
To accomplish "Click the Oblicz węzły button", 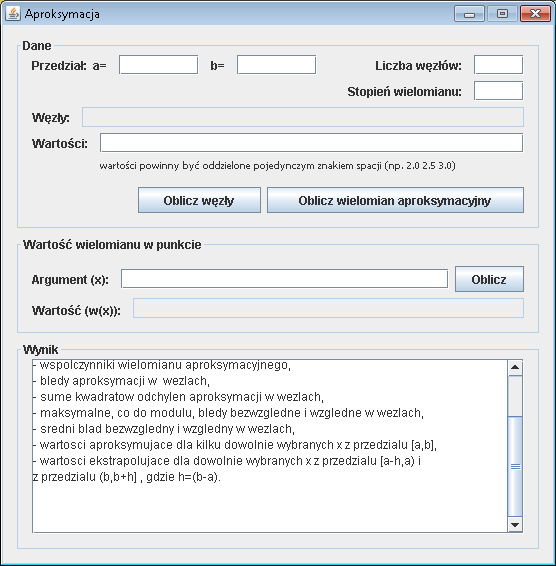I will click(x=199, y=200).
